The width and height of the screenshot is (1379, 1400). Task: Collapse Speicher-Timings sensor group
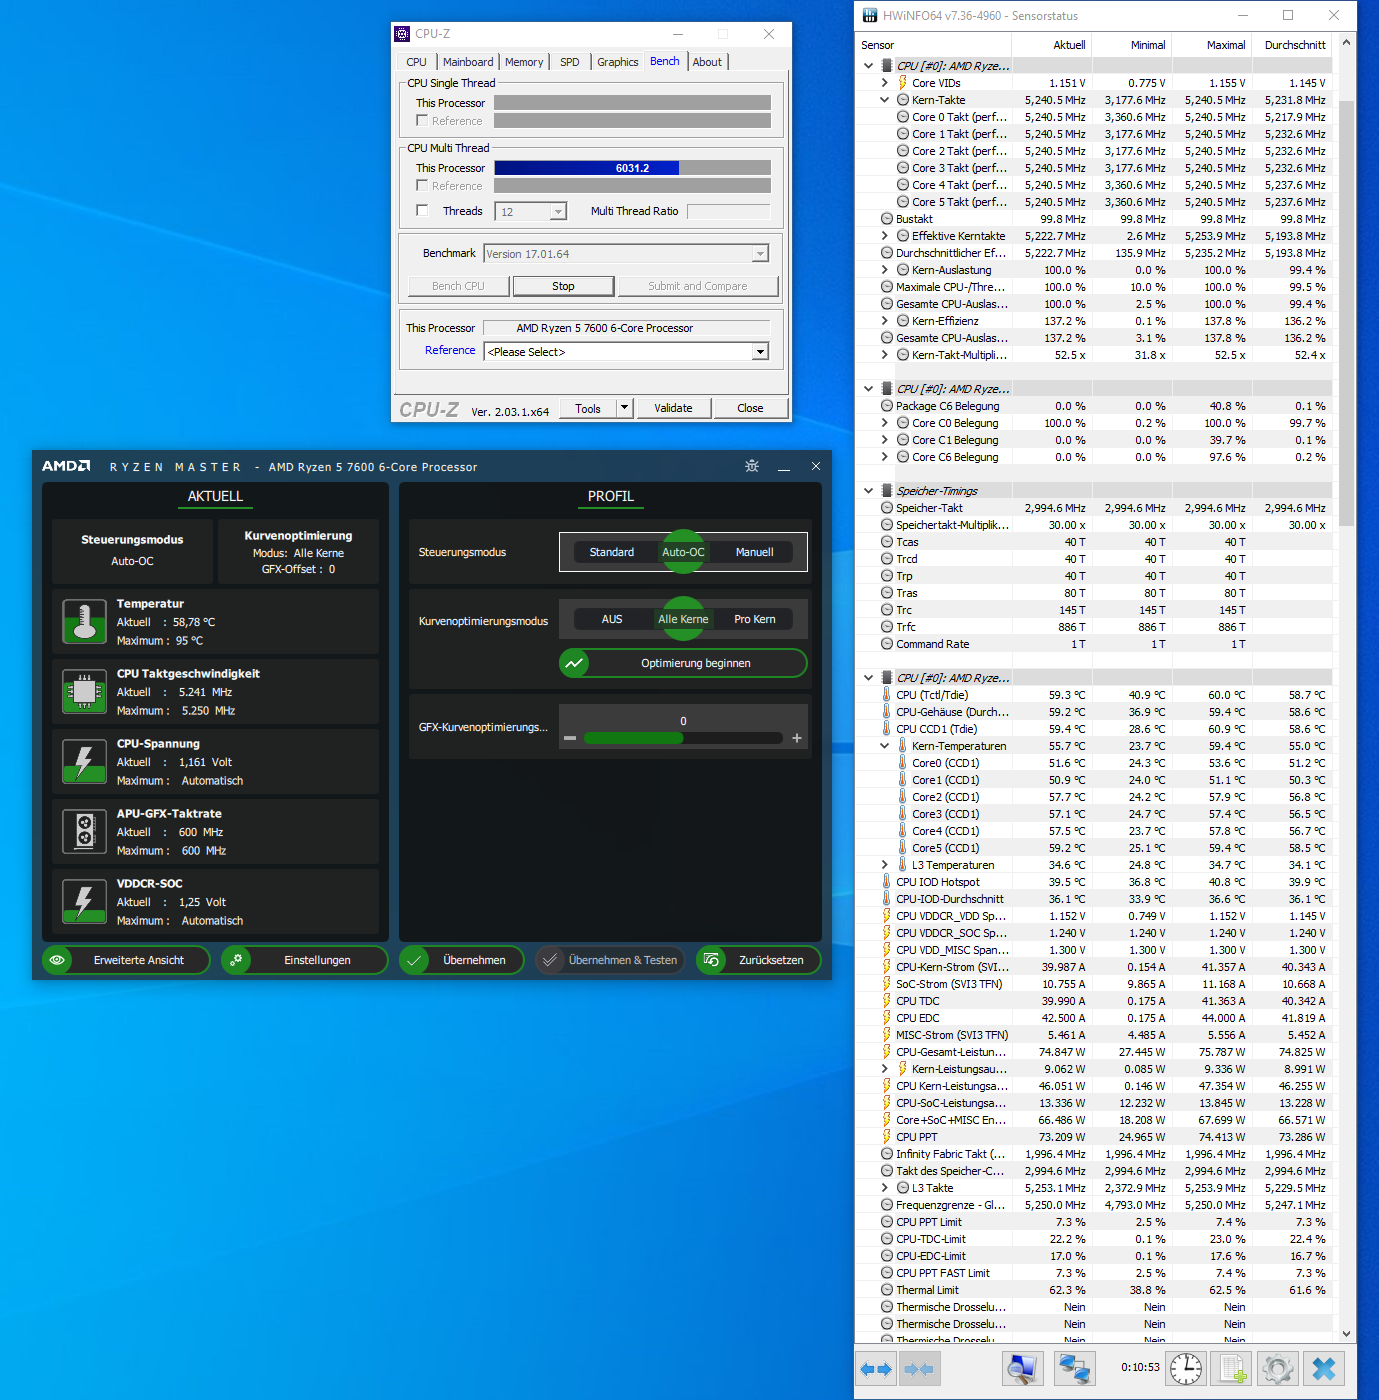click(868, 491)
